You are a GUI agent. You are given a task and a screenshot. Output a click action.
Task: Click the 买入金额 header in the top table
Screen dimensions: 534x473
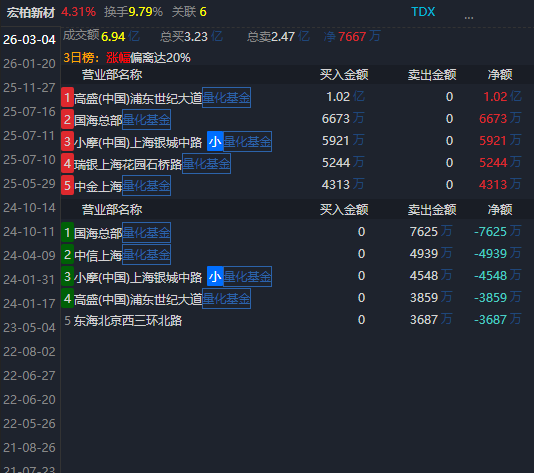[x=344, y=75]
